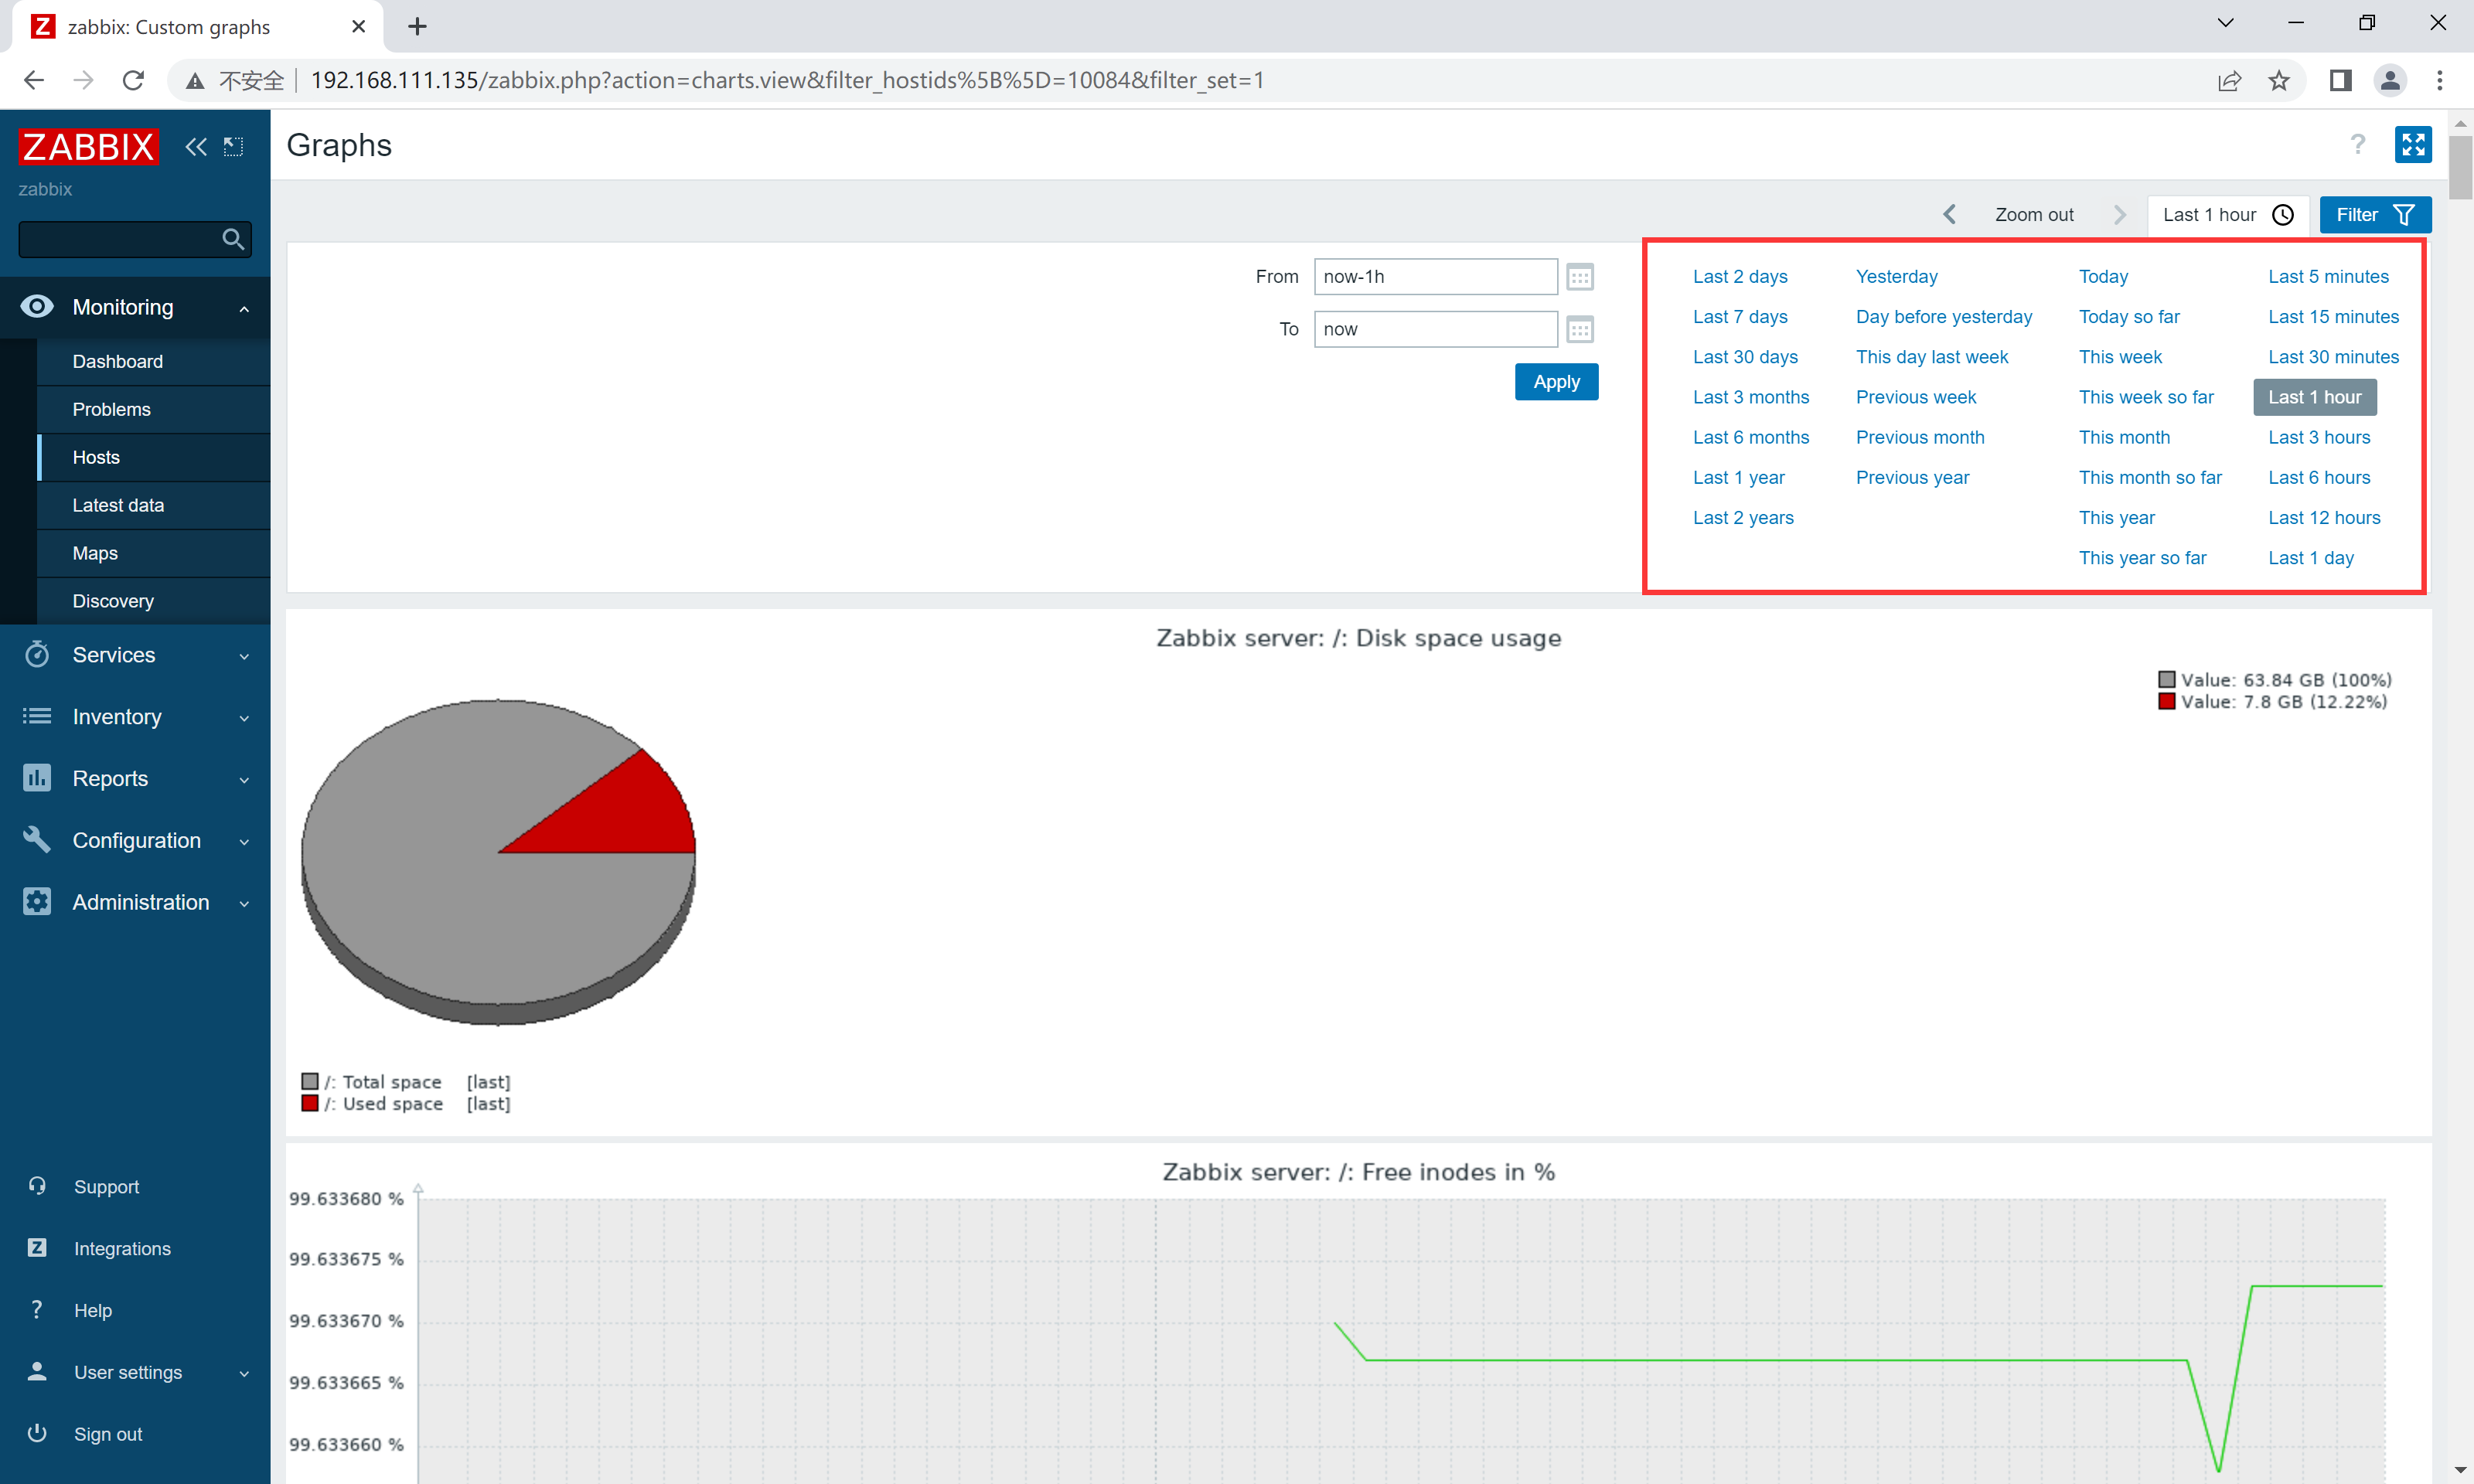
Task: Select the Last 7 days range
Action: [x=1740, y=317]
